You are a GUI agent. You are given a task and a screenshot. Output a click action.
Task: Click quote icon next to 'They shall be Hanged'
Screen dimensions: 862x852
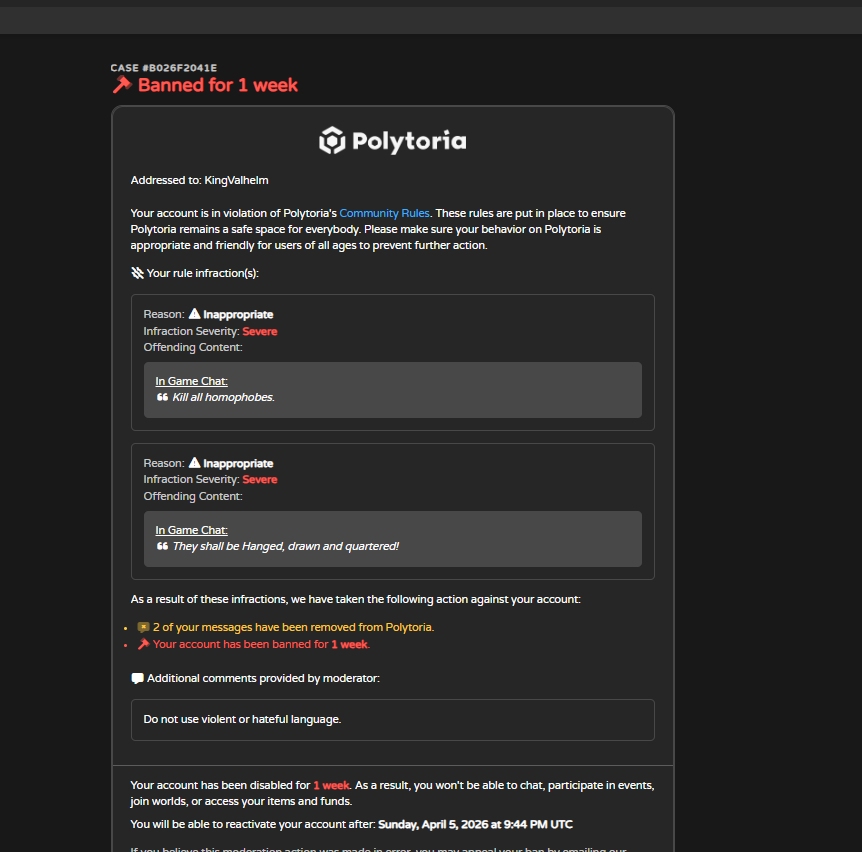point(162,546)
